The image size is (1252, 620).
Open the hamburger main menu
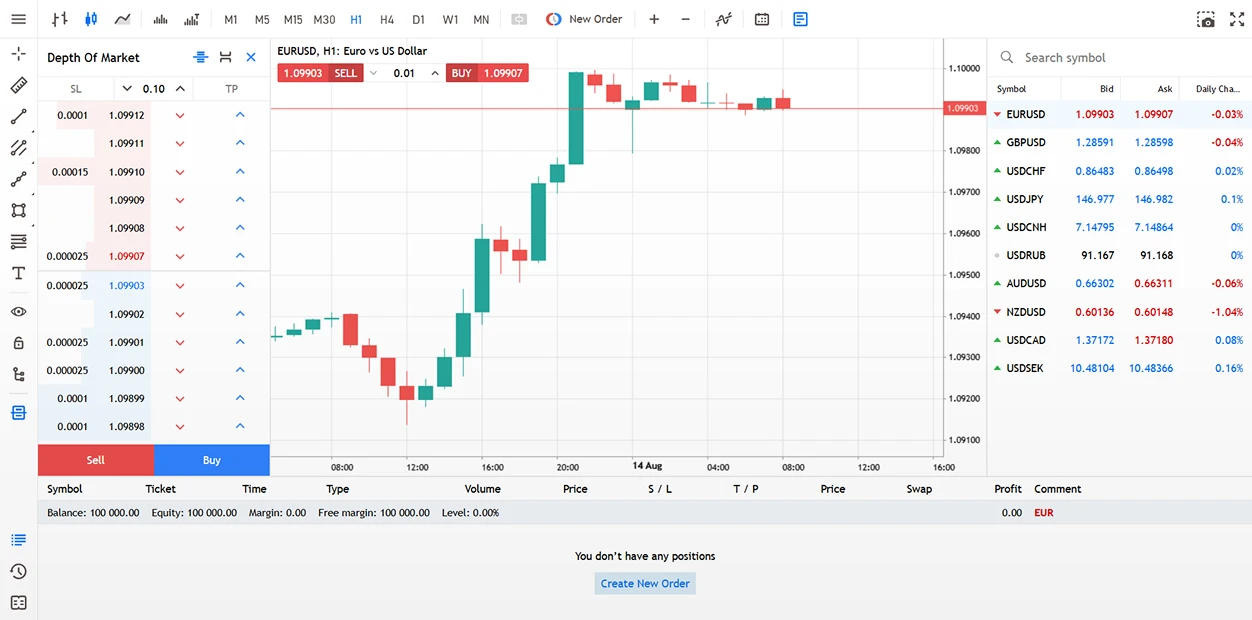[18, 19]
